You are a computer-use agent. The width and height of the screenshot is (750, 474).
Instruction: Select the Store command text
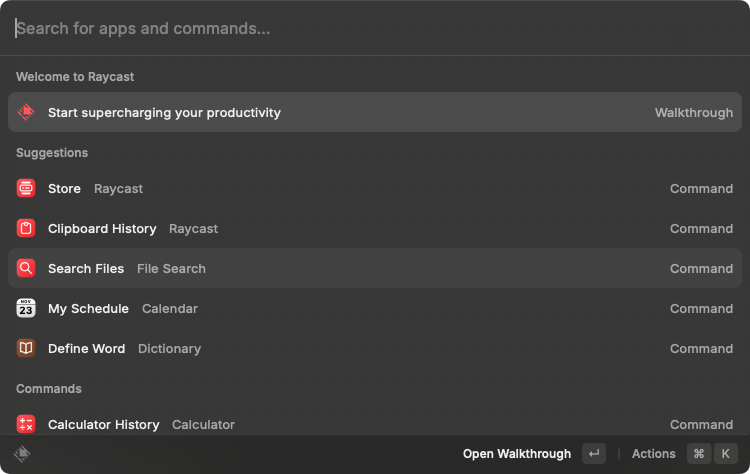coord(64,188)
